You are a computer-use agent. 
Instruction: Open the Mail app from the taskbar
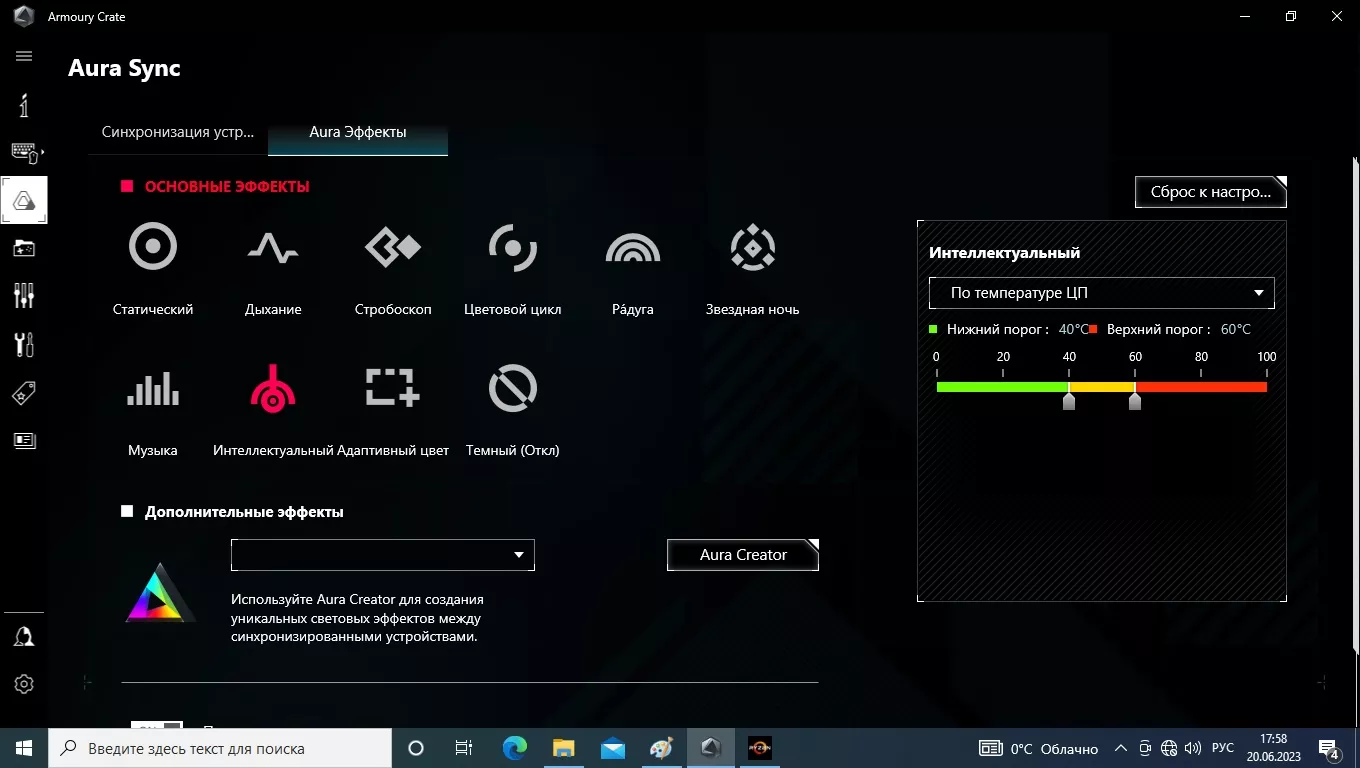[613, 748]
